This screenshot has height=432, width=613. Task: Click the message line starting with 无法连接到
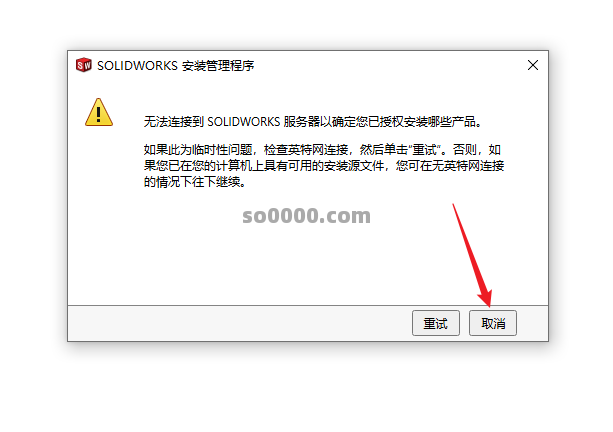coord(313,122)
